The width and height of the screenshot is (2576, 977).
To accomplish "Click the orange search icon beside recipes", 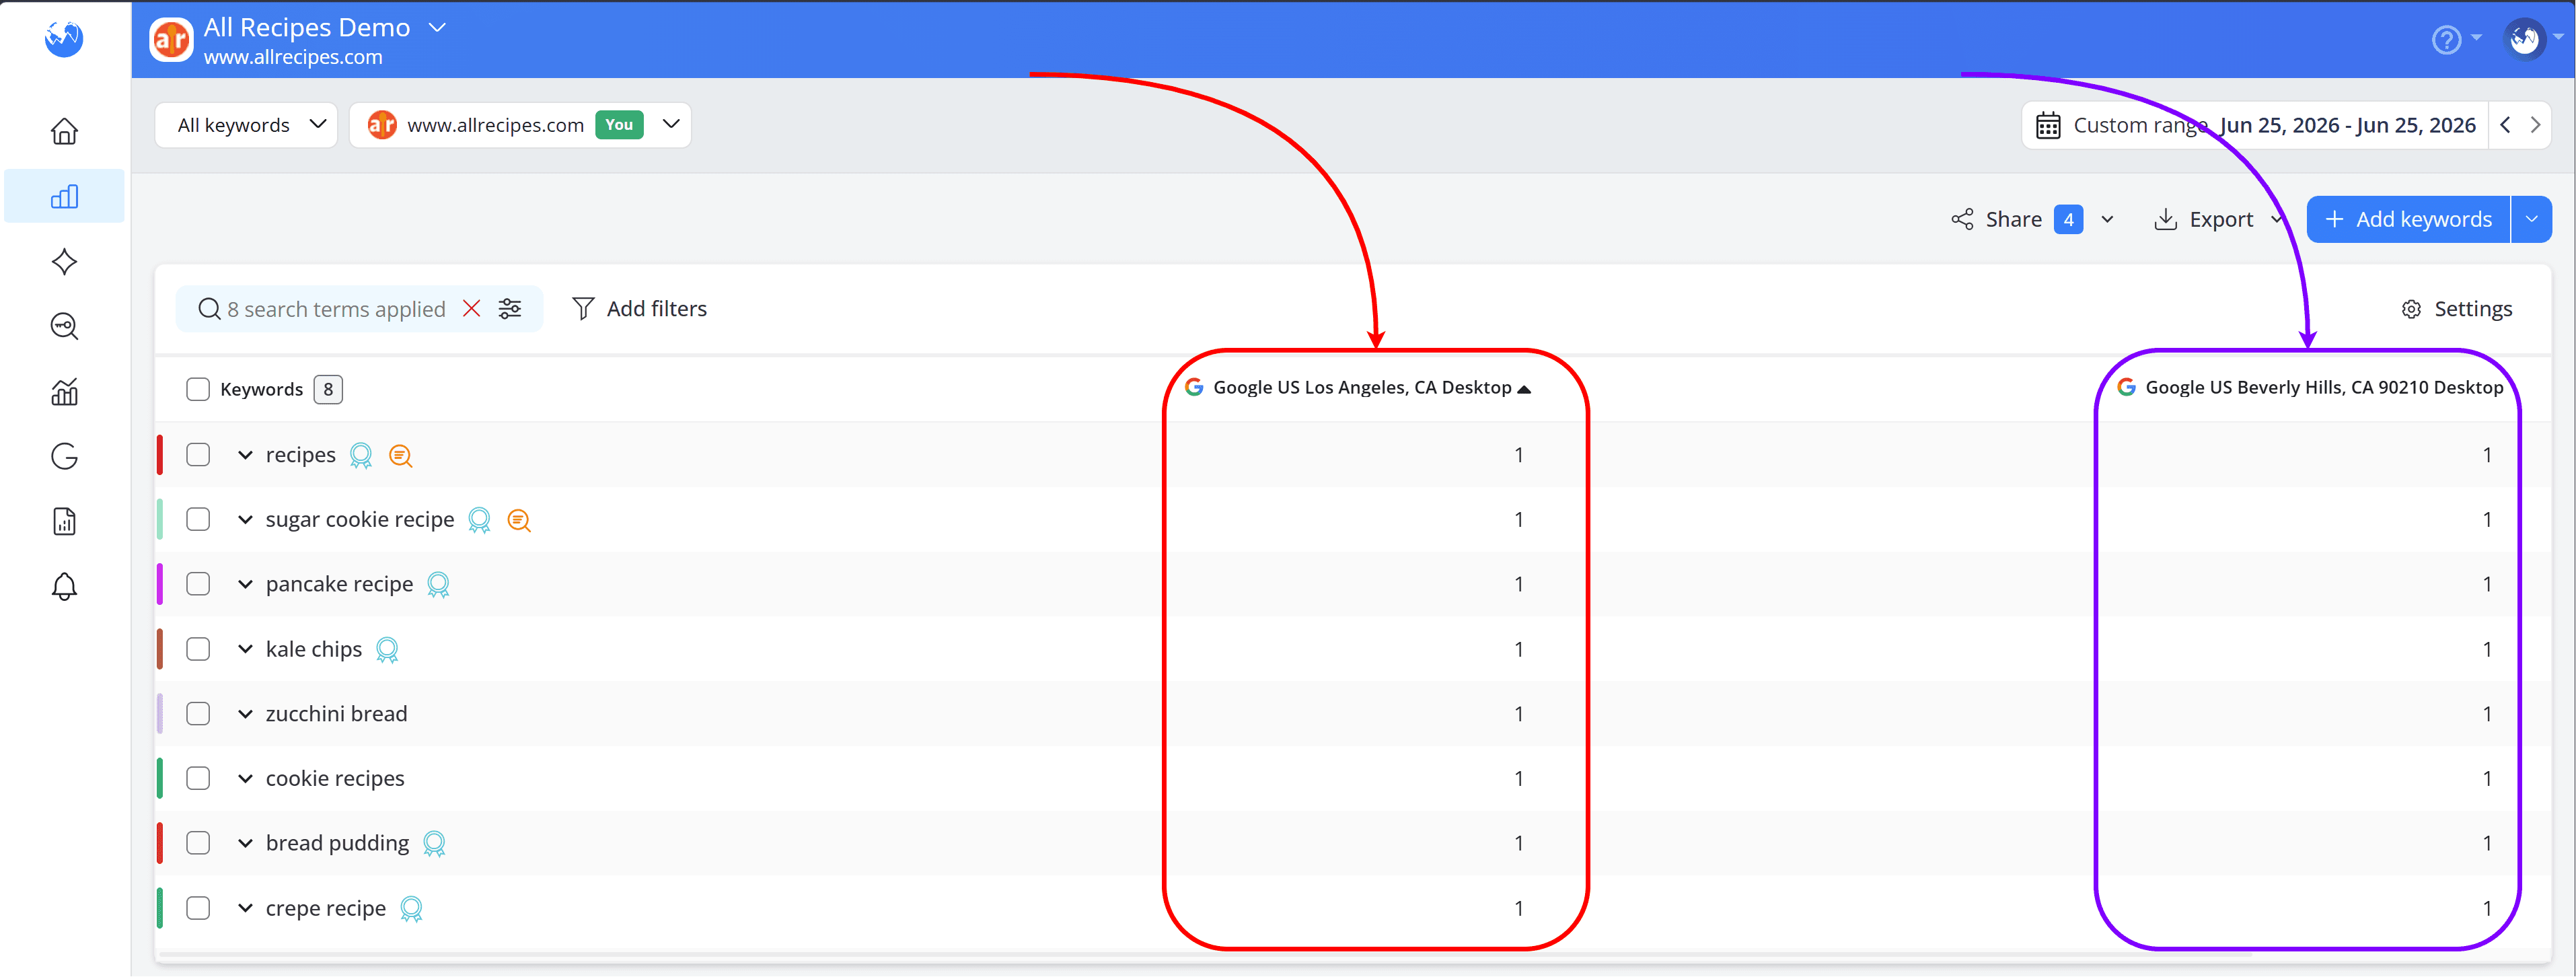I will (x=400, y=456).
